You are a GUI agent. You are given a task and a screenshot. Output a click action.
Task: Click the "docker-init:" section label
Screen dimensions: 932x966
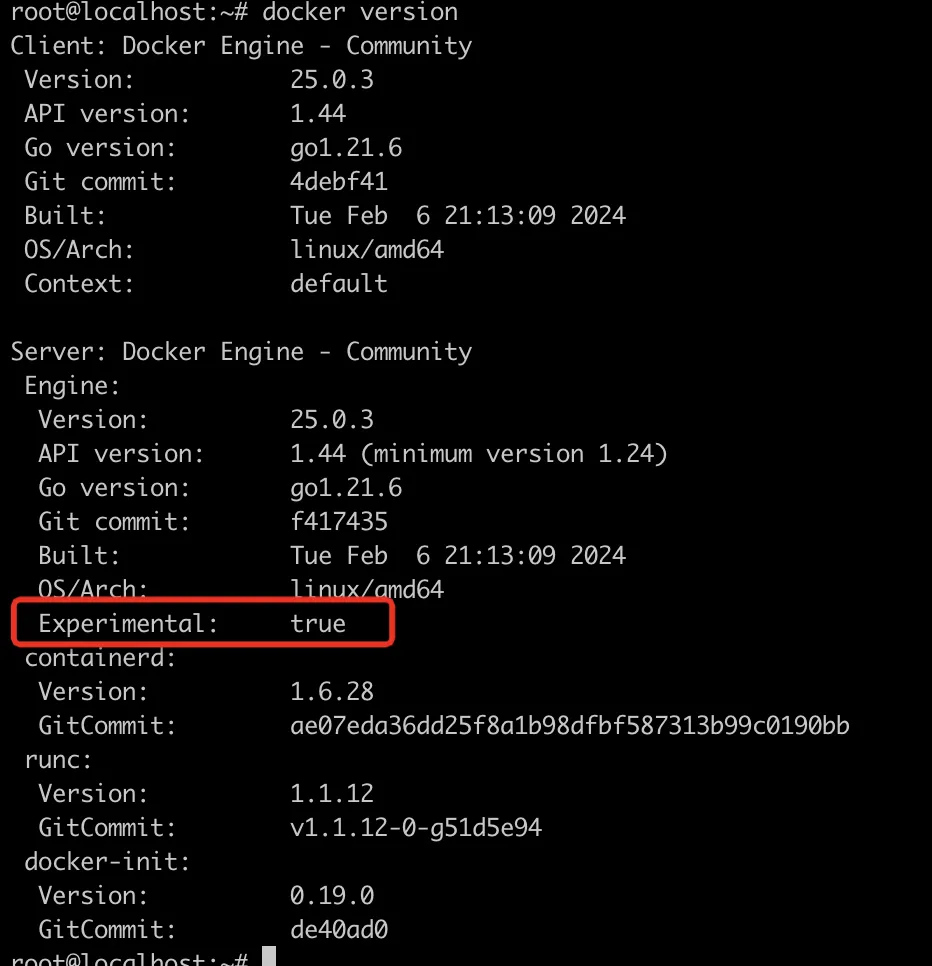coord(107,862)
